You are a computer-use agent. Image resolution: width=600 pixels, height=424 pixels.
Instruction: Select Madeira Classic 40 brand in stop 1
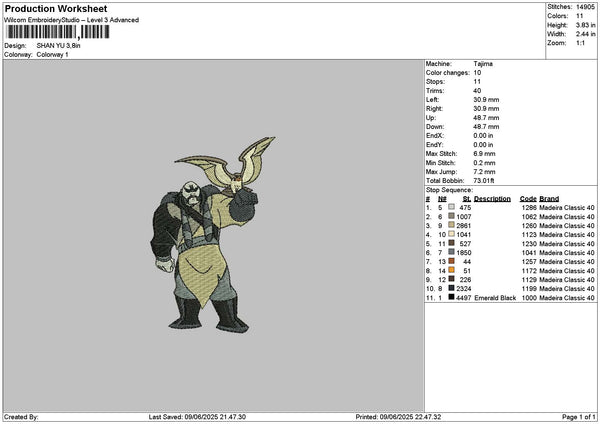[x=567, y=208]
